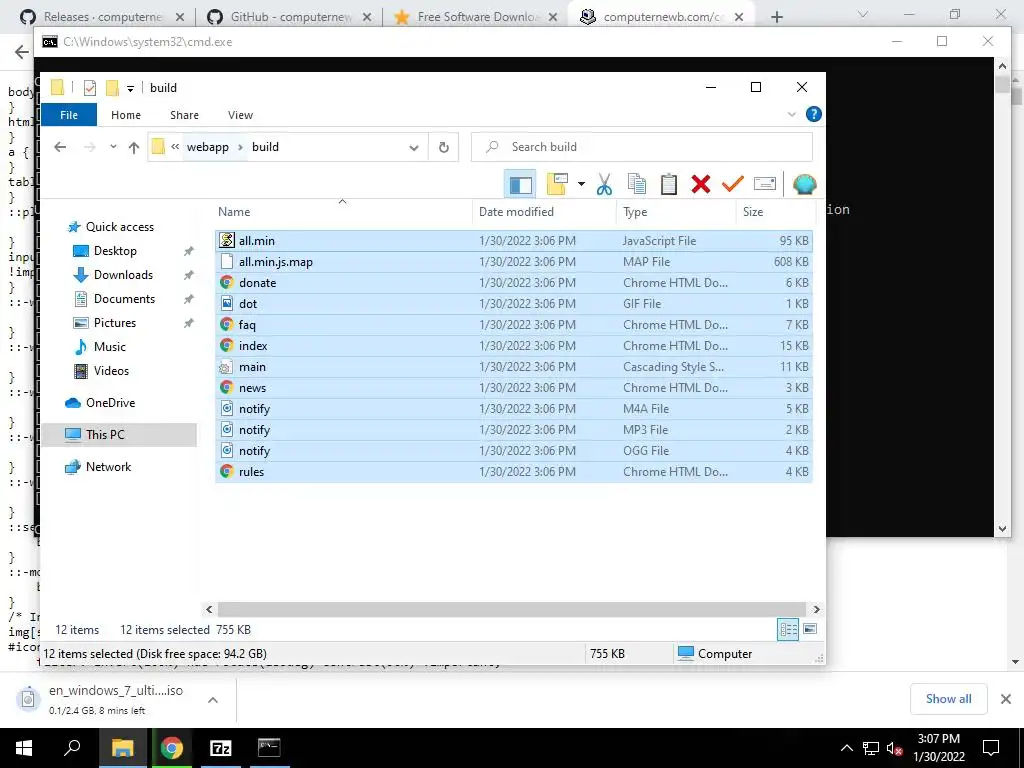
Task: Click the webapp breadcrumb in address bar
Action: pyautogui.click(x=208, y=147)
